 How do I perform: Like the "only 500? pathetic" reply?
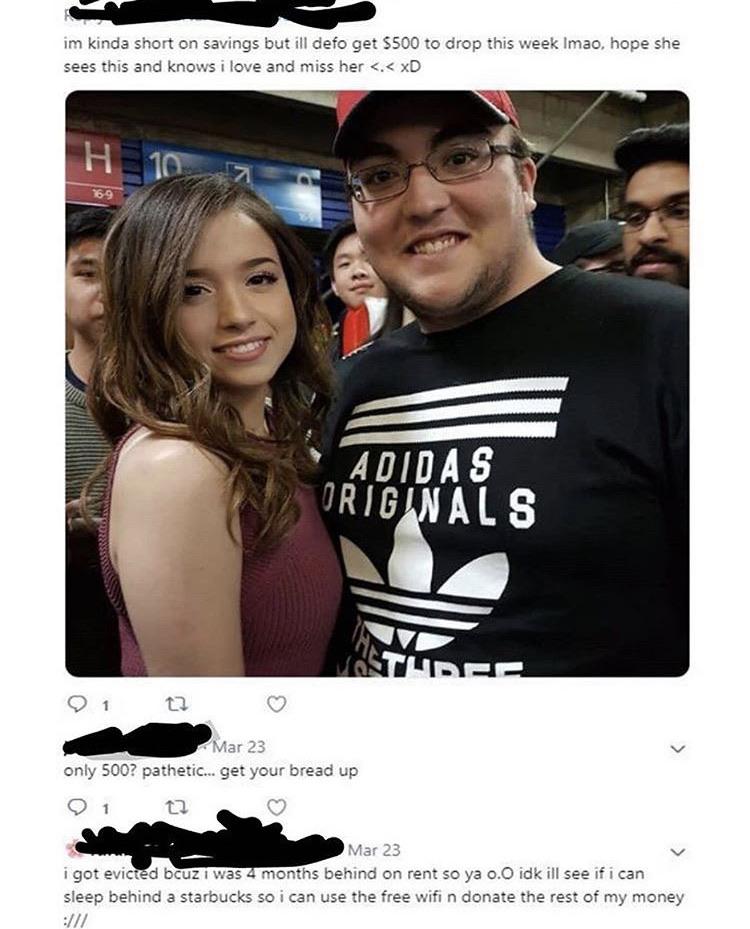(277, 807)
